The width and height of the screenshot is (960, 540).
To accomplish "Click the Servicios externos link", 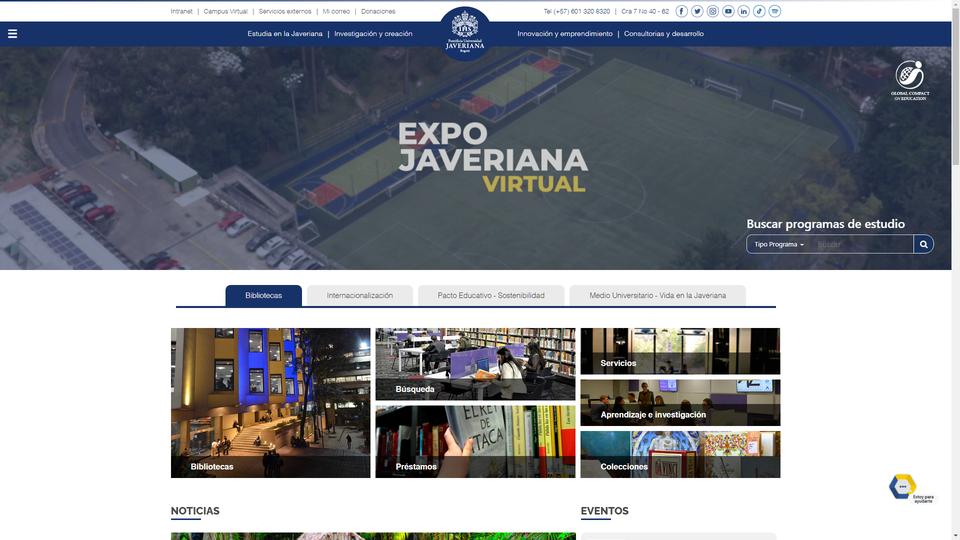I will [x=285, y=11].
